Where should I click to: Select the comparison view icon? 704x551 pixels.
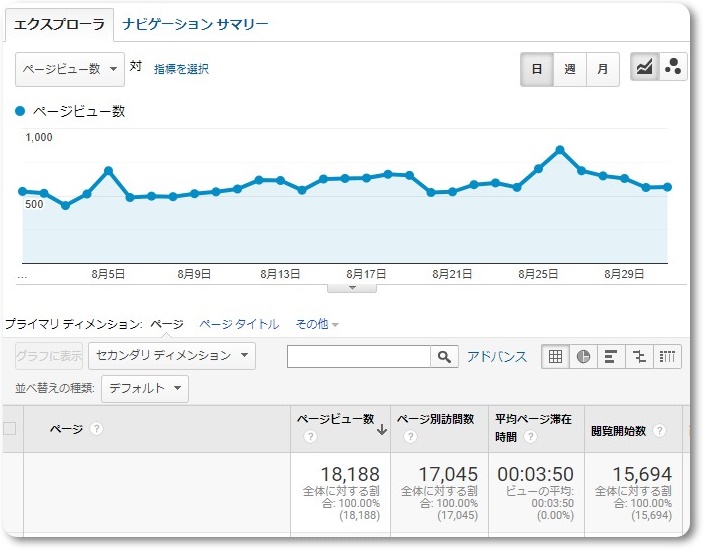[639, 357]
